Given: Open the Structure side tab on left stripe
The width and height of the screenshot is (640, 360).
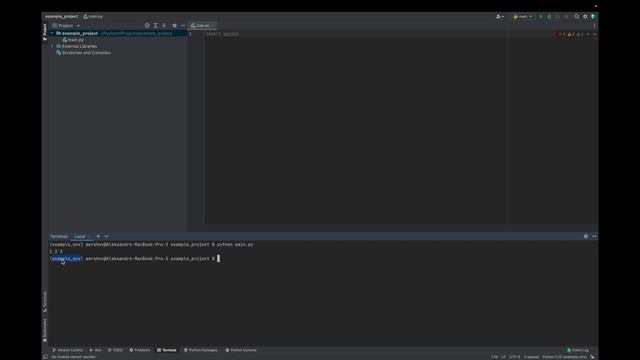Looking at the screenshot, I should tap(45, 302).
